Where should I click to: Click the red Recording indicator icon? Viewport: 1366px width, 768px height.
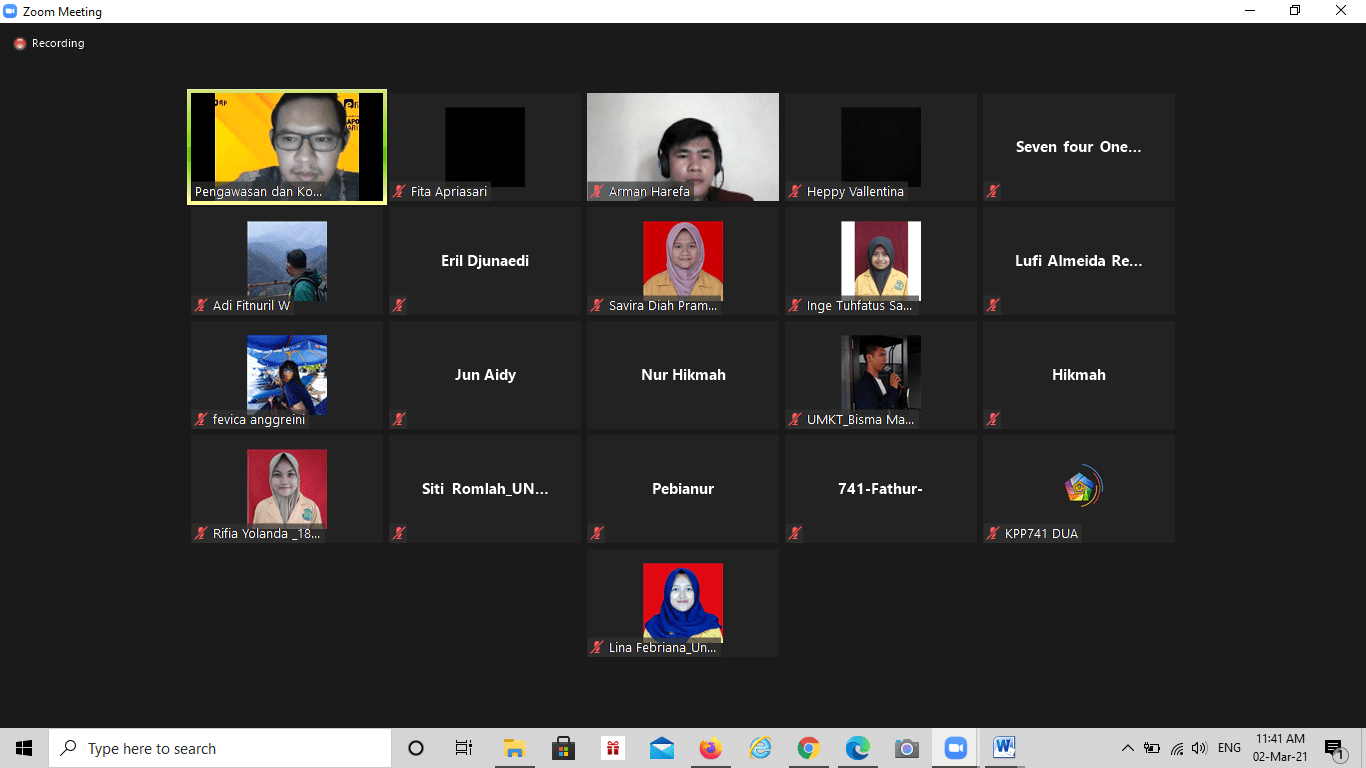click(19, 44)
